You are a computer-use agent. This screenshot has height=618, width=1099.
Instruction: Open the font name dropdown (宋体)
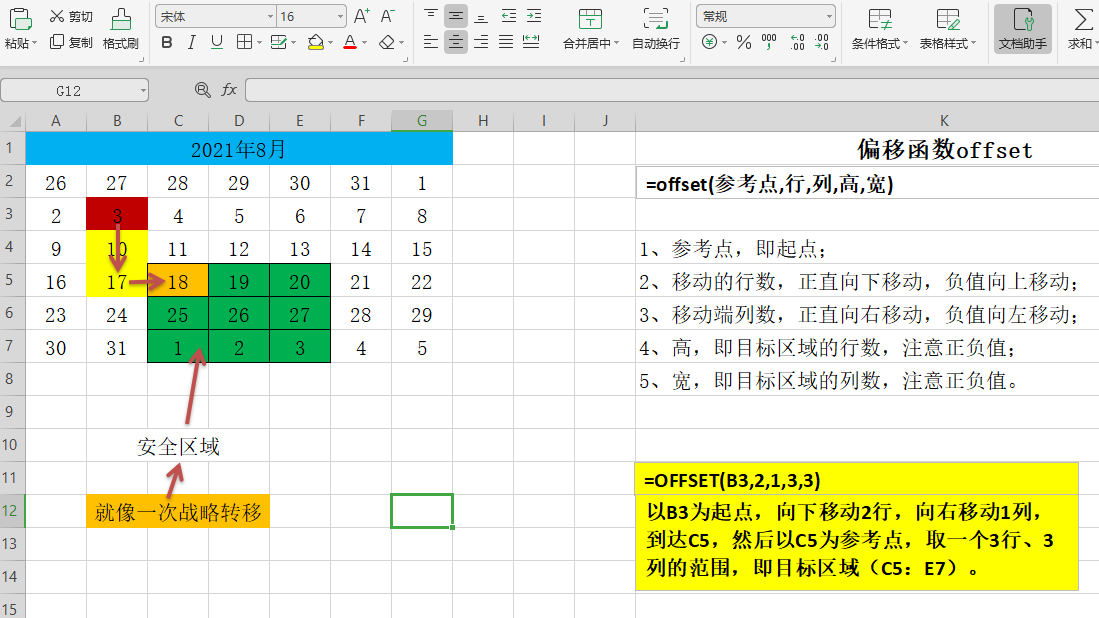point(270,16)
